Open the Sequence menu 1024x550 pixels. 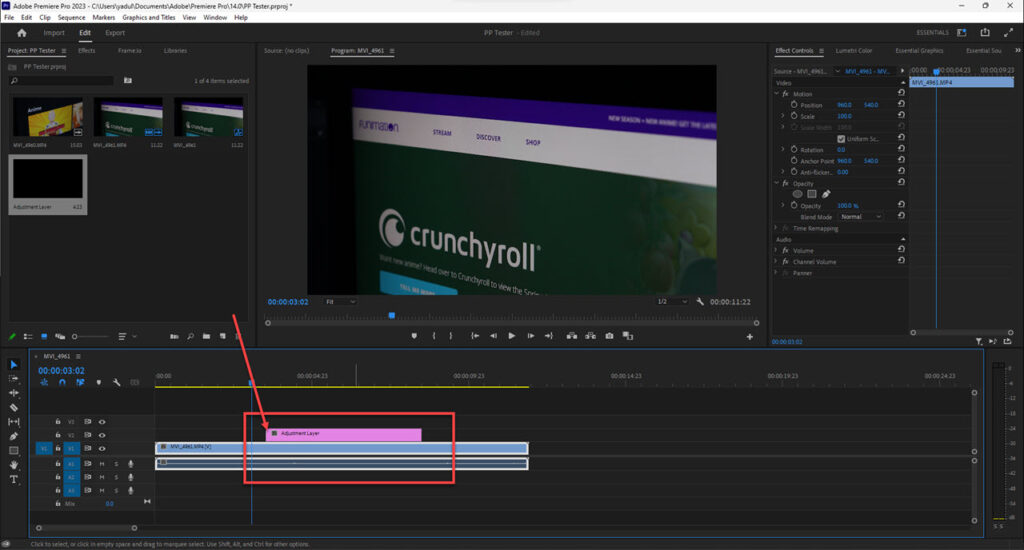pos(71,18)
